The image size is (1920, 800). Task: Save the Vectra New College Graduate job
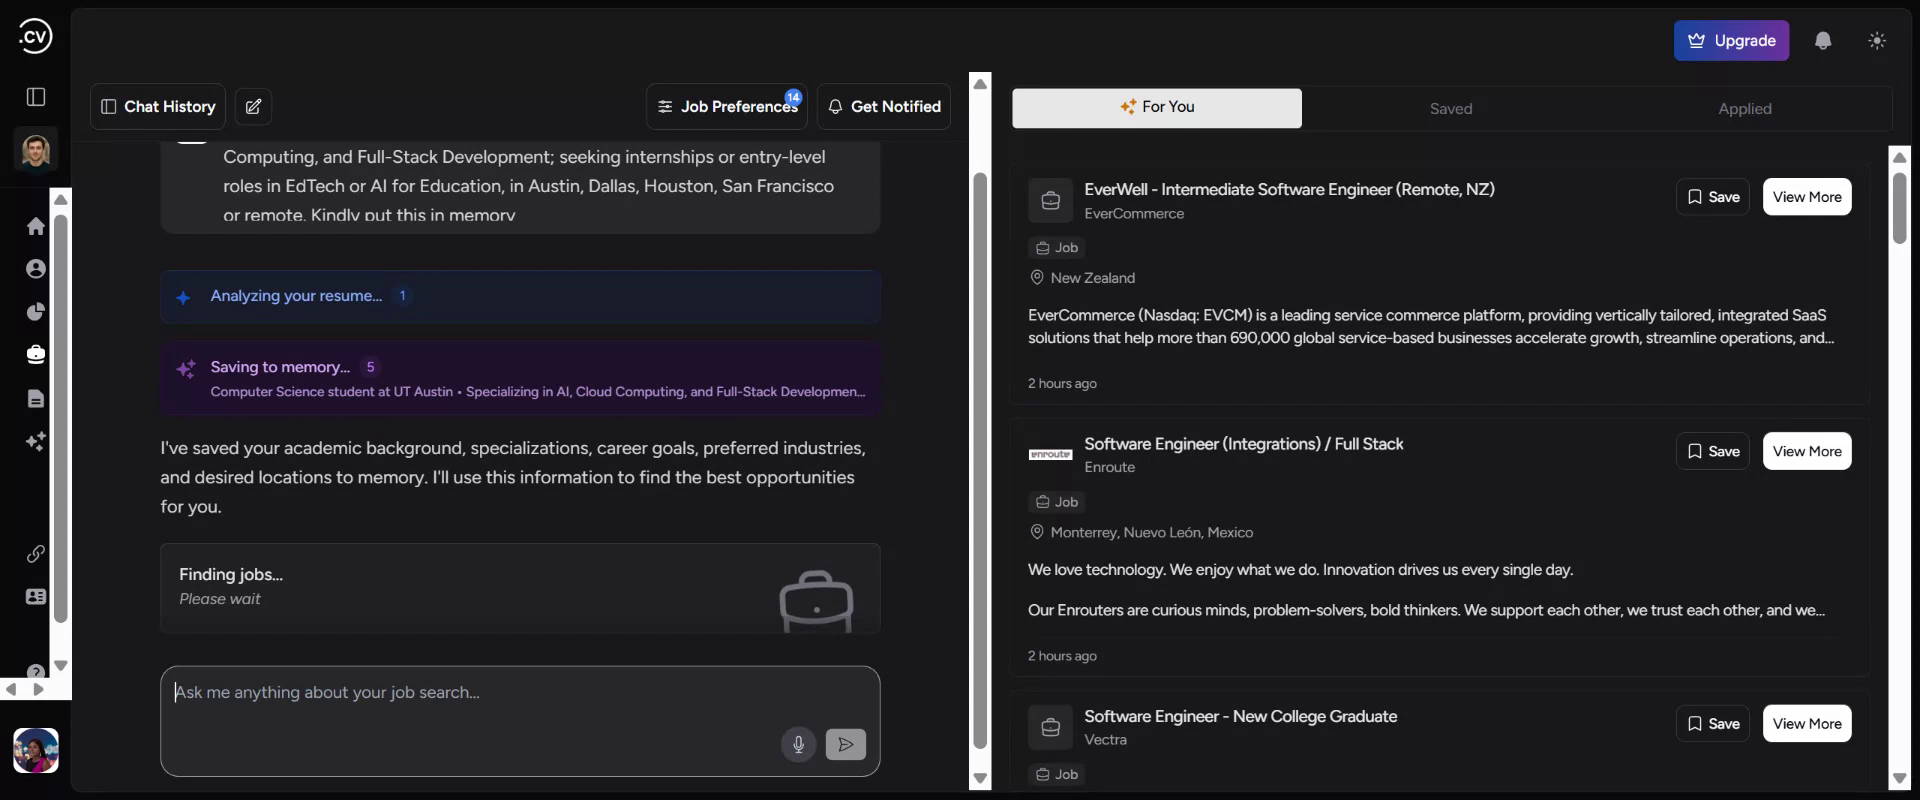(1713, 724)
